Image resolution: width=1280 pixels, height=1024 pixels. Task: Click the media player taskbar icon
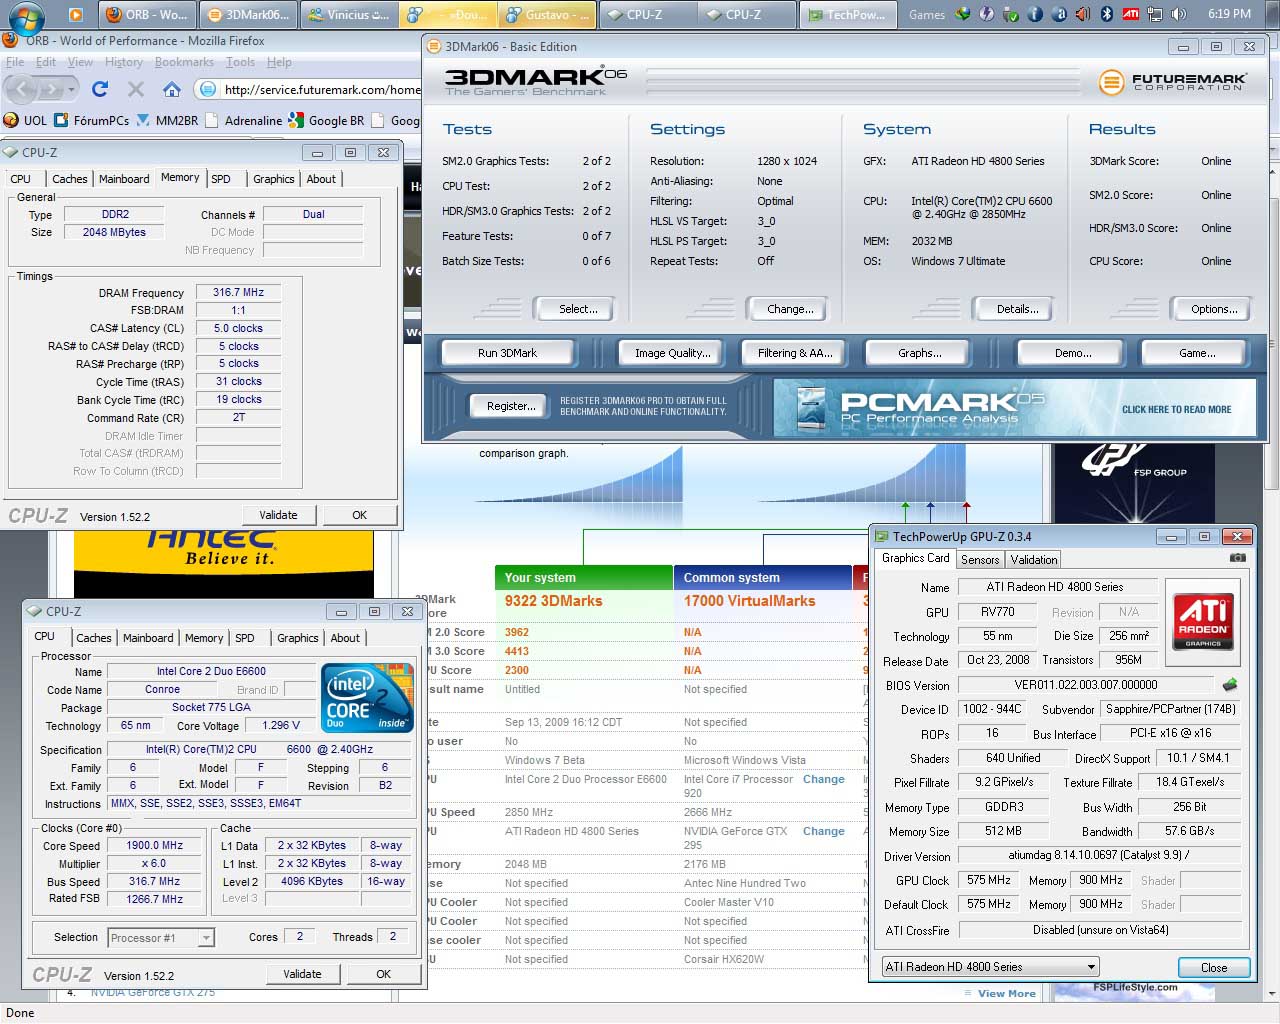(x=76, y=14)
